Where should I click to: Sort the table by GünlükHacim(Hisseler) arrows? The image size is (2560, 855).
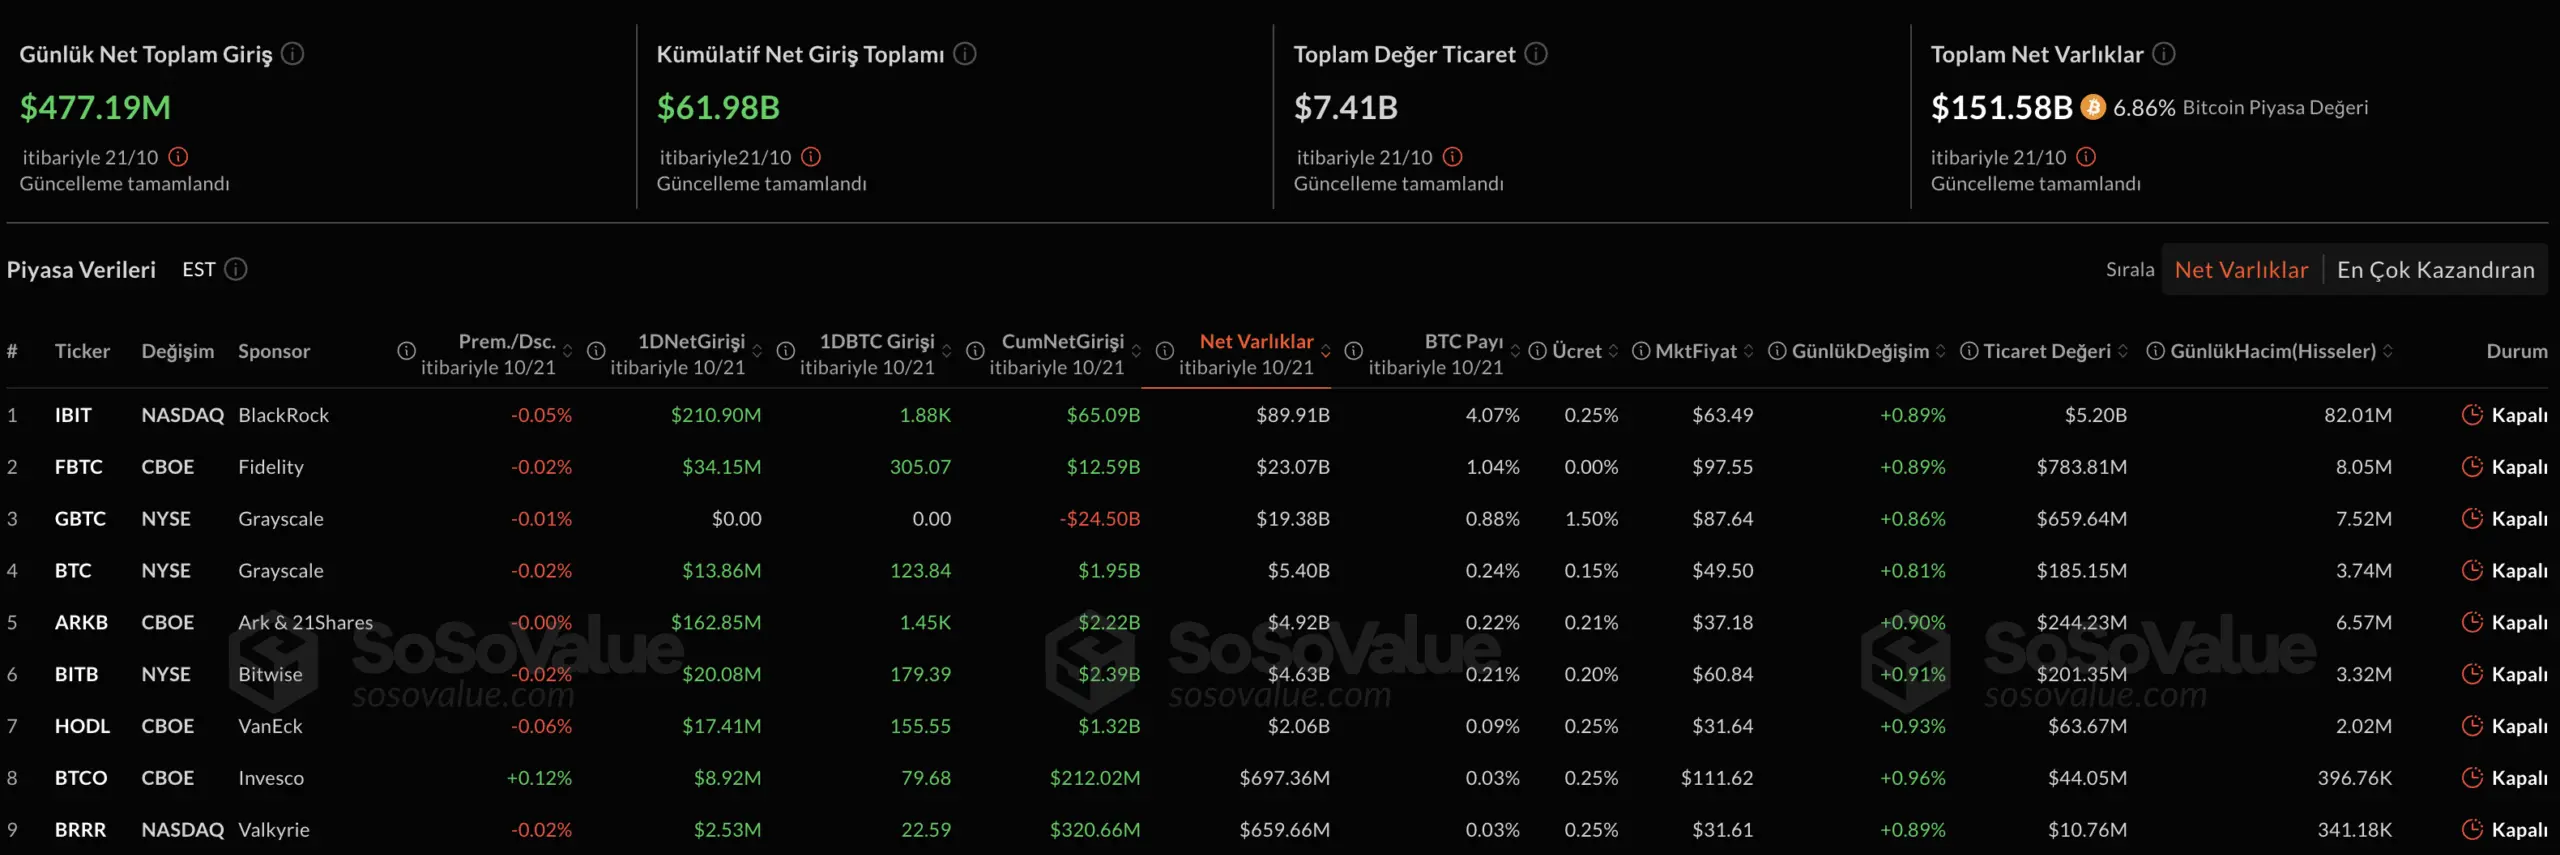2388,351
